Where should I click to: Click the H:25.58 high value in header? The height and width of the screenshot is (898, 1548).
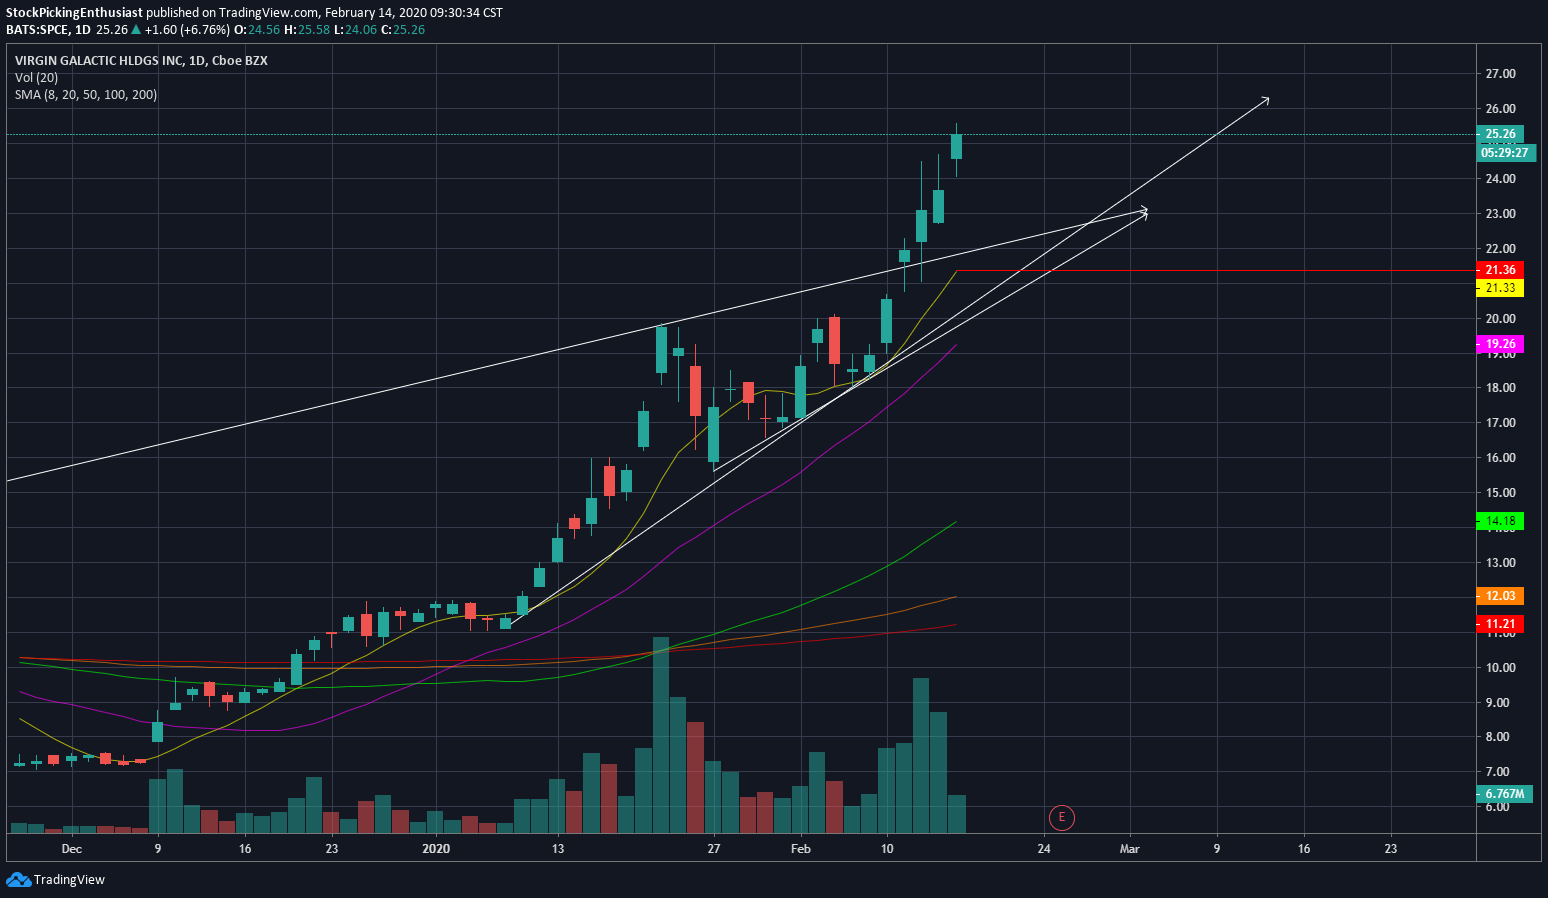308,30
